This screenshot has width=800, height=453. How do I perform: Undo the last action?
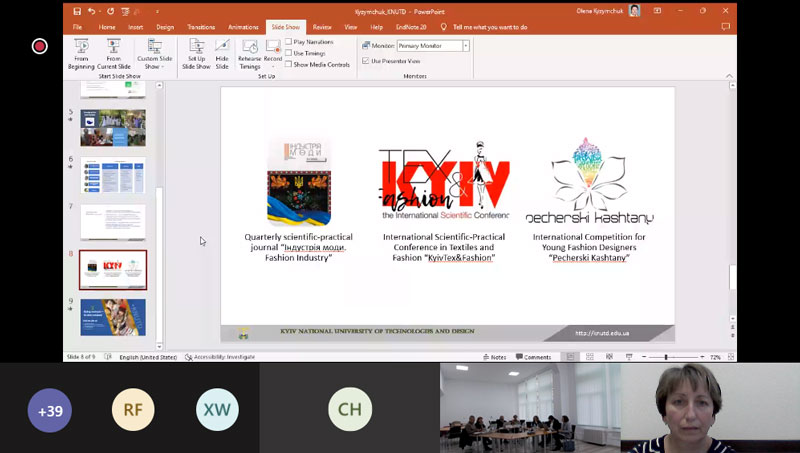pos(91,11)
